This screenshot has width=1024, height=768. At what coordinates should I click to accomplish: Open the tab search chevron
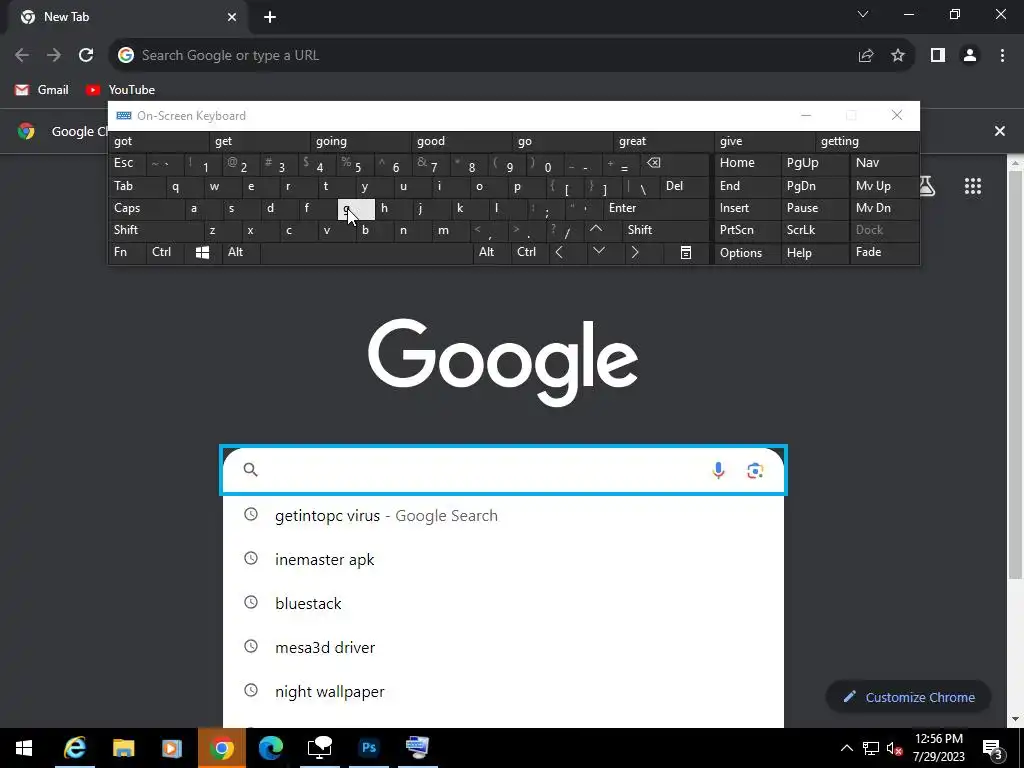point(863,14)
